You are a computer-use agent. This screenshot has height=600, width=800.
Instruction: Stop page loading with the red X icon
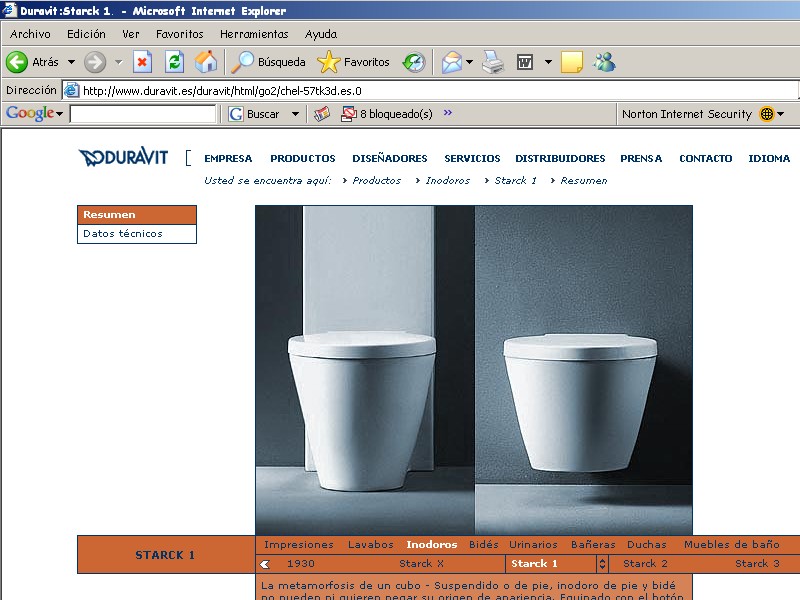click(142, 62)
